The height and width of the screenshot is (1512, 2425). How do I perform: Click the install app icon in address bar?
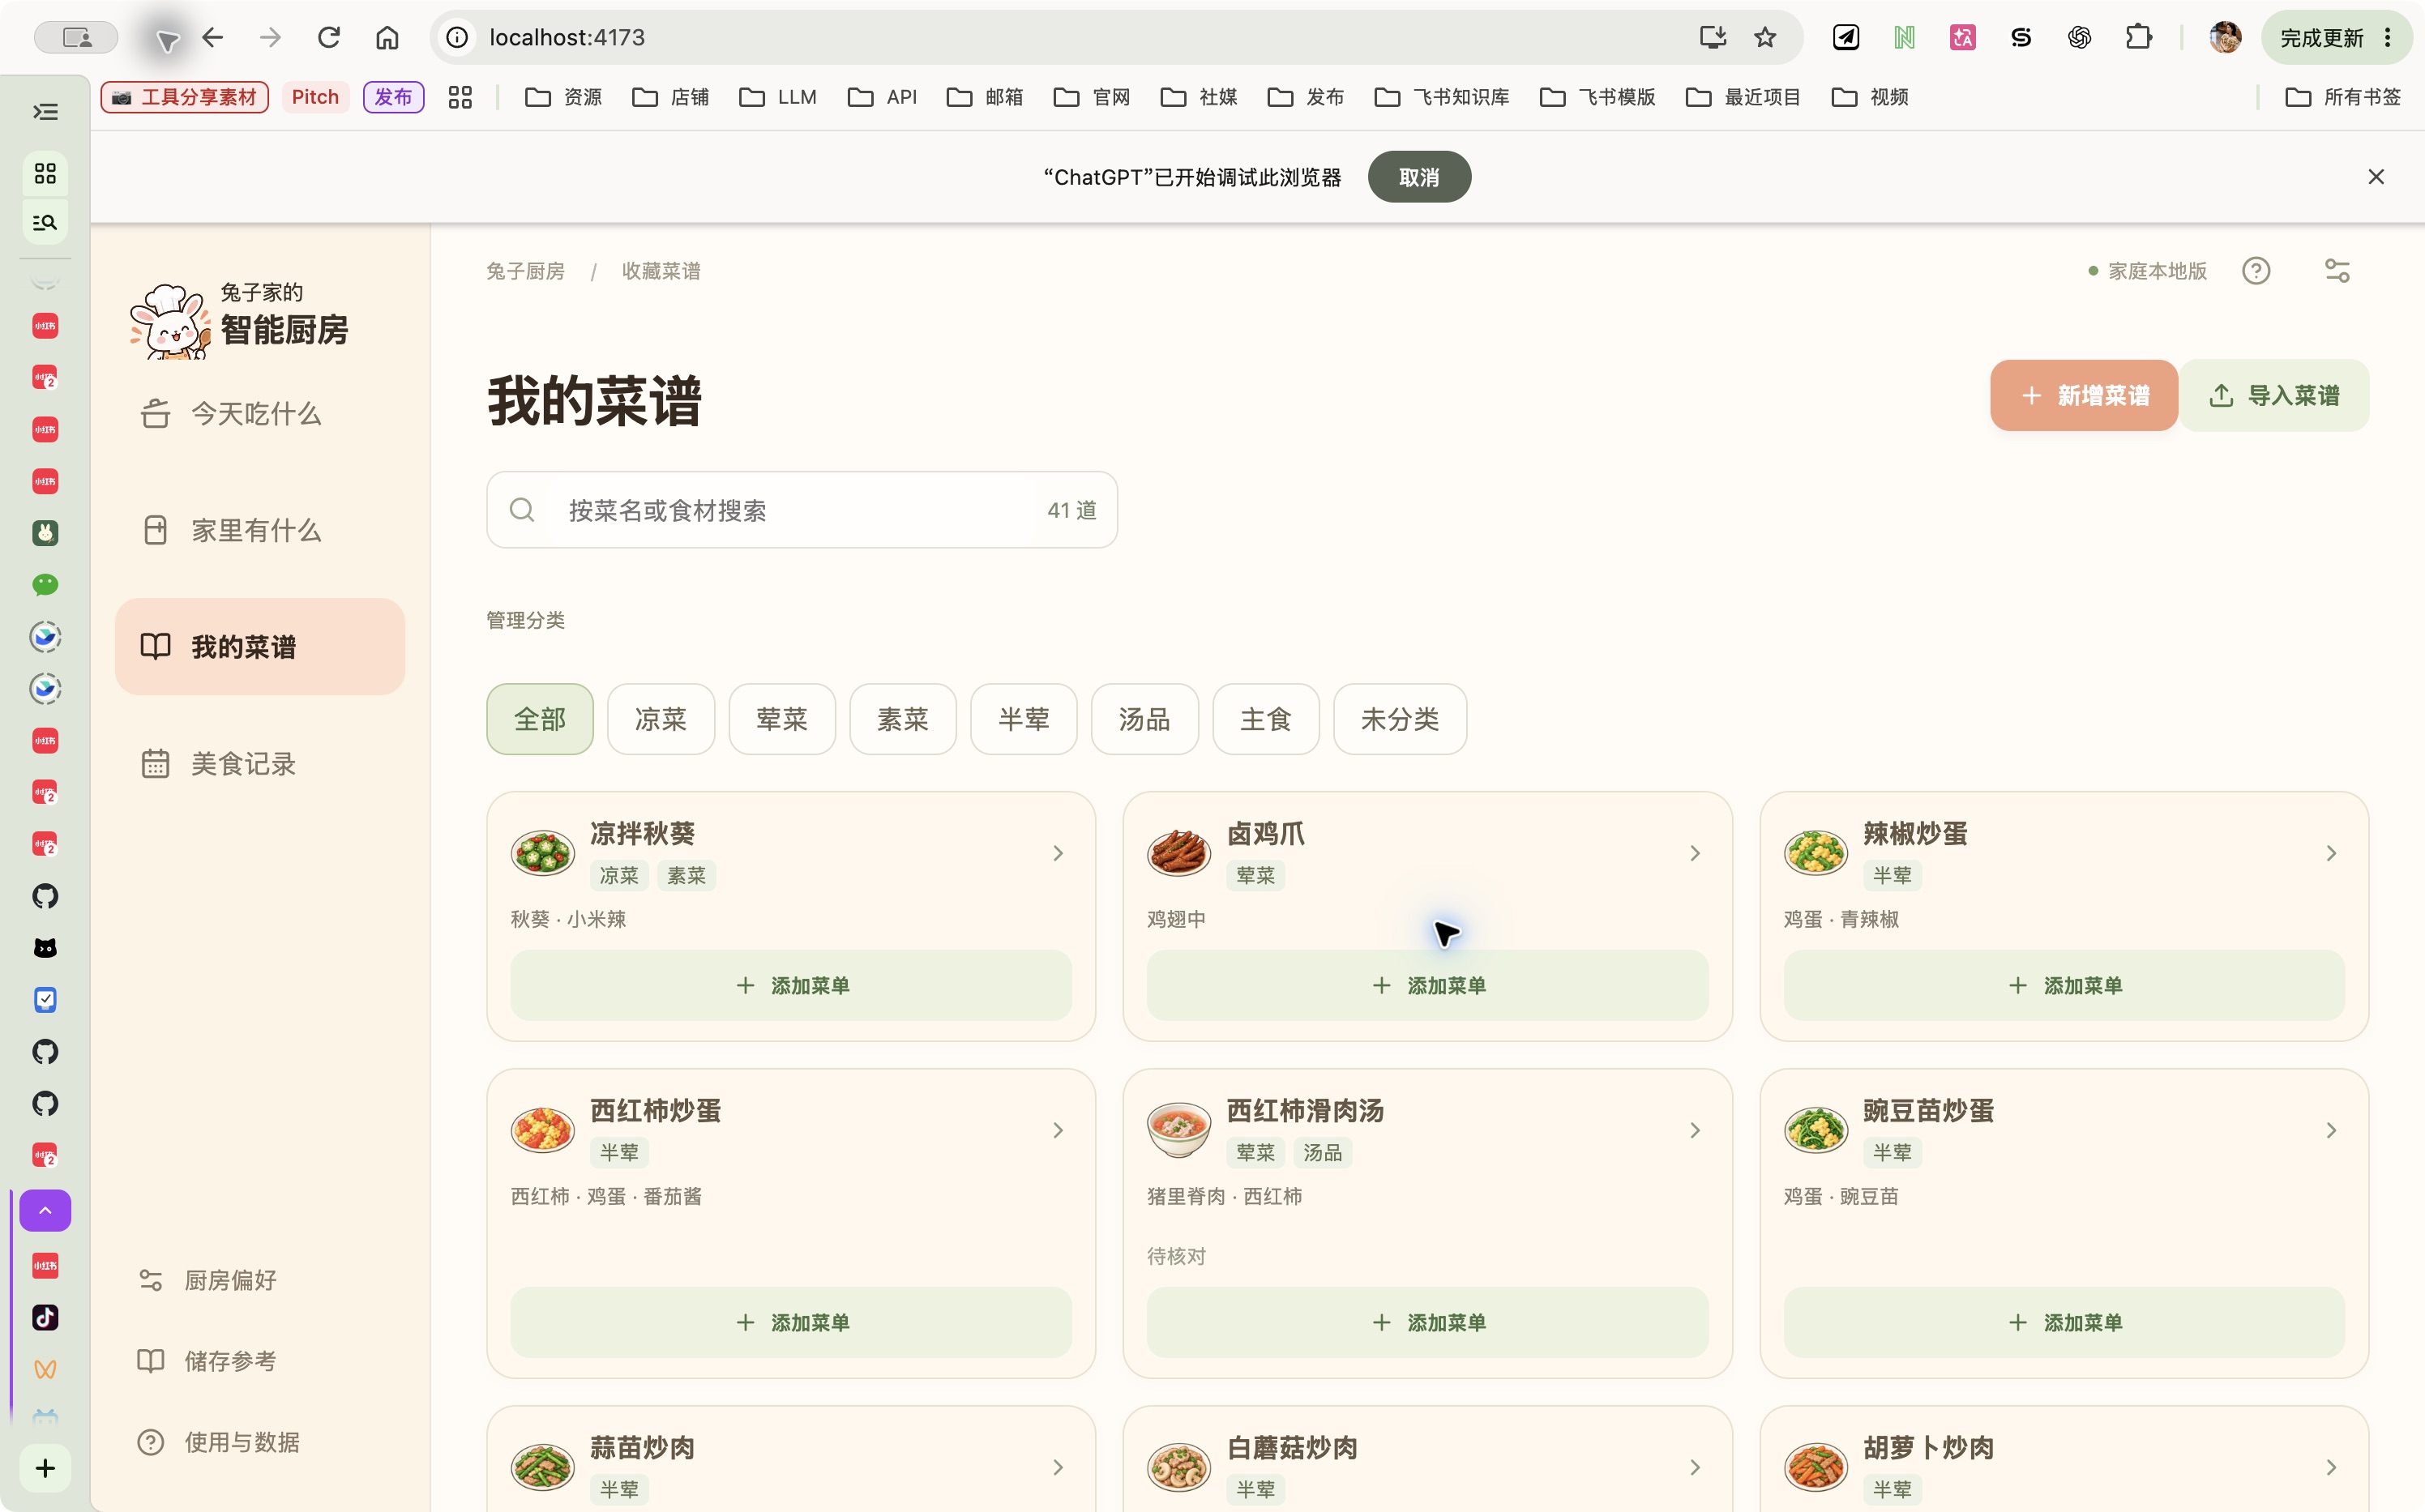coord(1713,37)
